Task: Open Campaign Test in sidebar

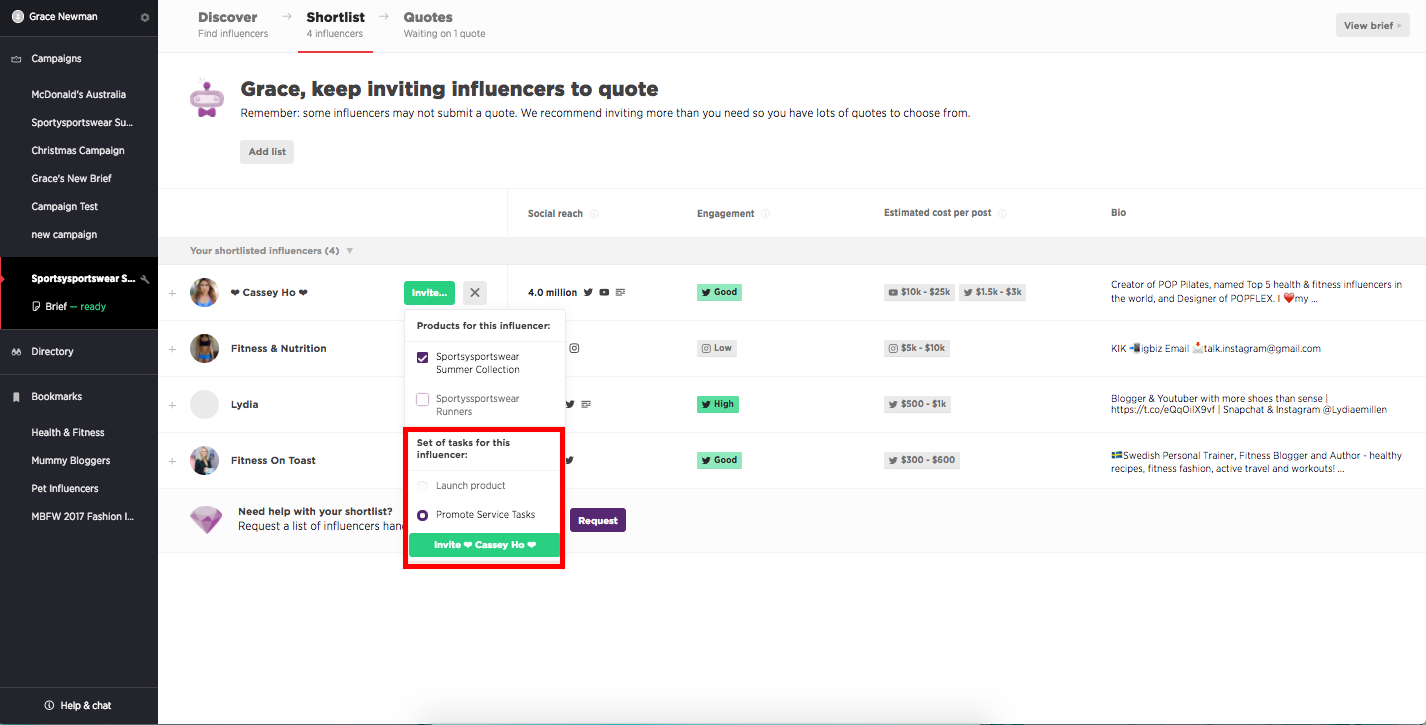Action: click(66, 207)
